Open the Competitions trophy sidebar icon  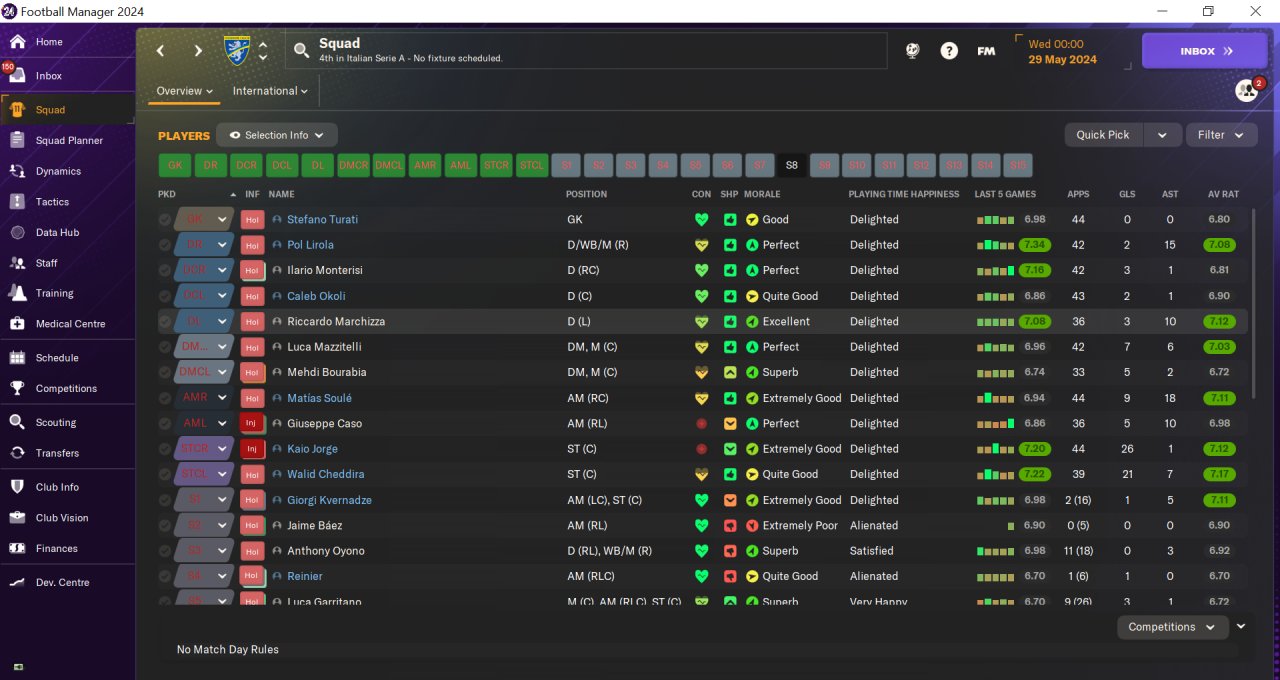pyautogui.click(x=17, y=388)
